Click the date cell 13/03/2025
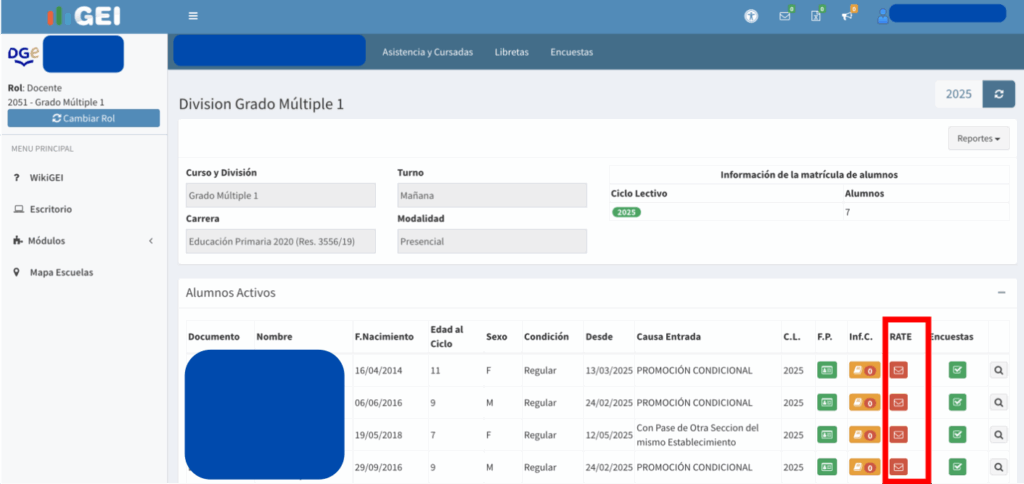This screenshot has height=484, width=1024. point(609,371)
